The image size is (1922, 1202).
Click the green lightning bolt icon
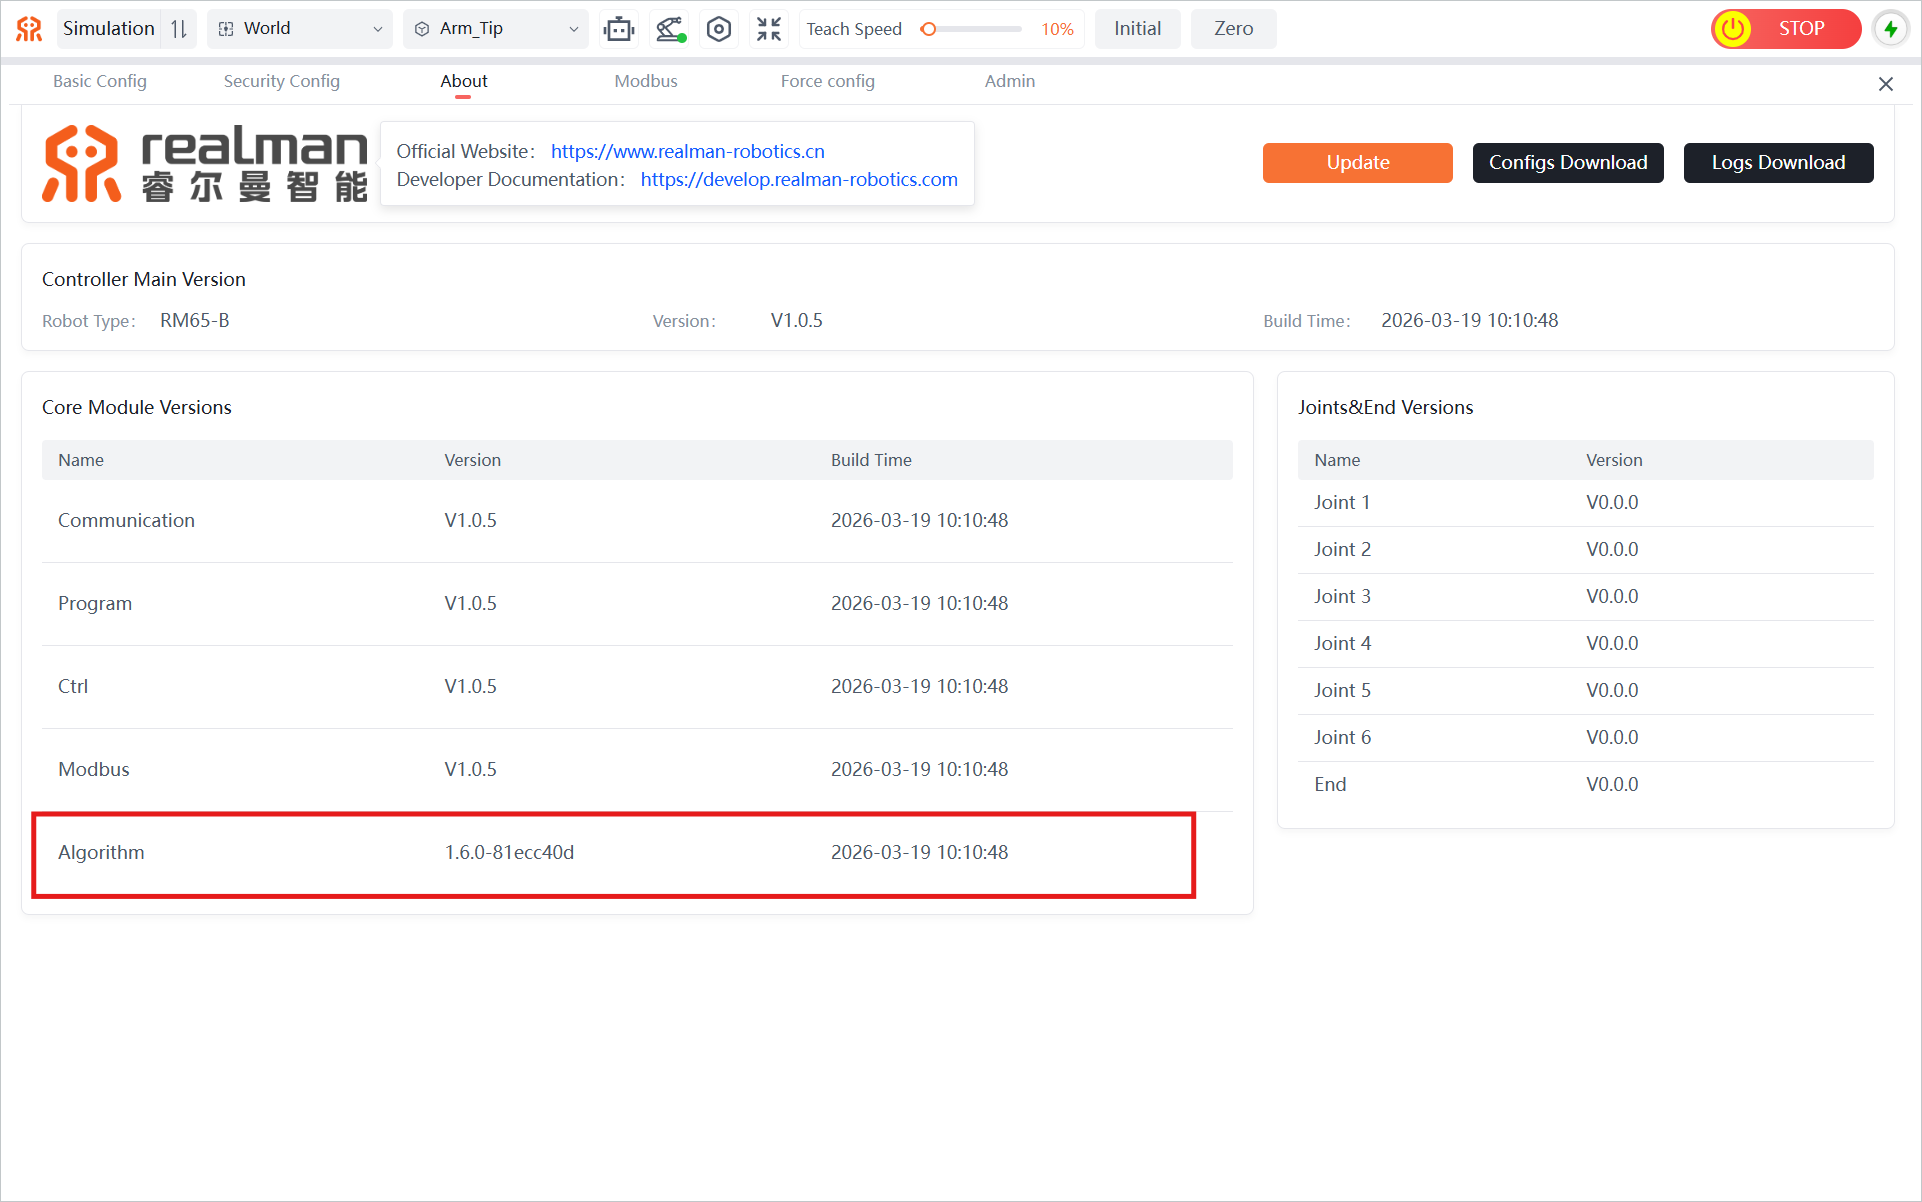(x=1890, y=29)
